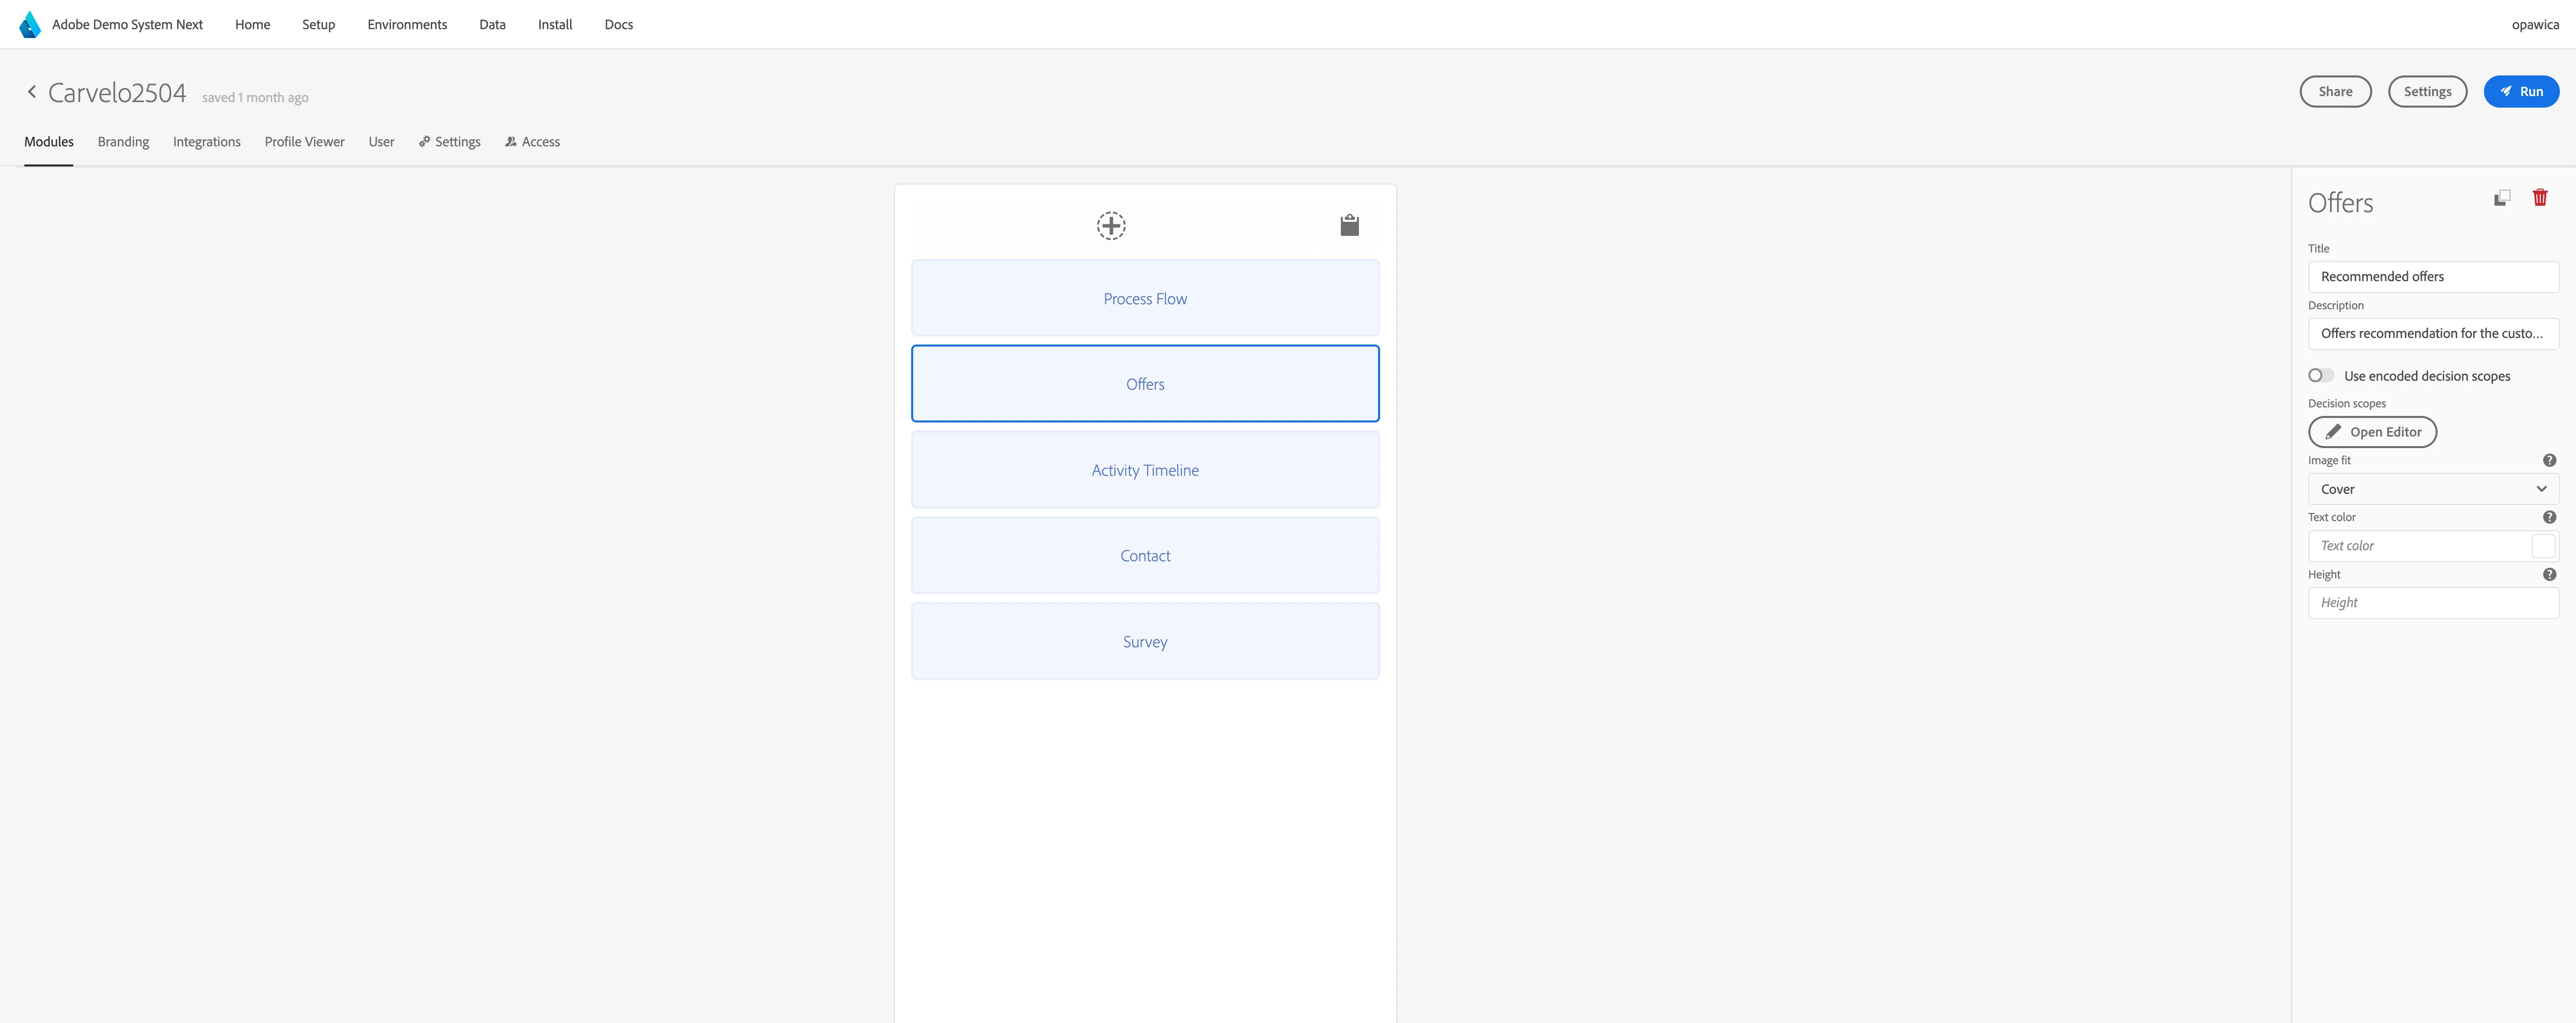Show help for Image fit
Viewport: 2576px width, 1023px height.
2549,460
